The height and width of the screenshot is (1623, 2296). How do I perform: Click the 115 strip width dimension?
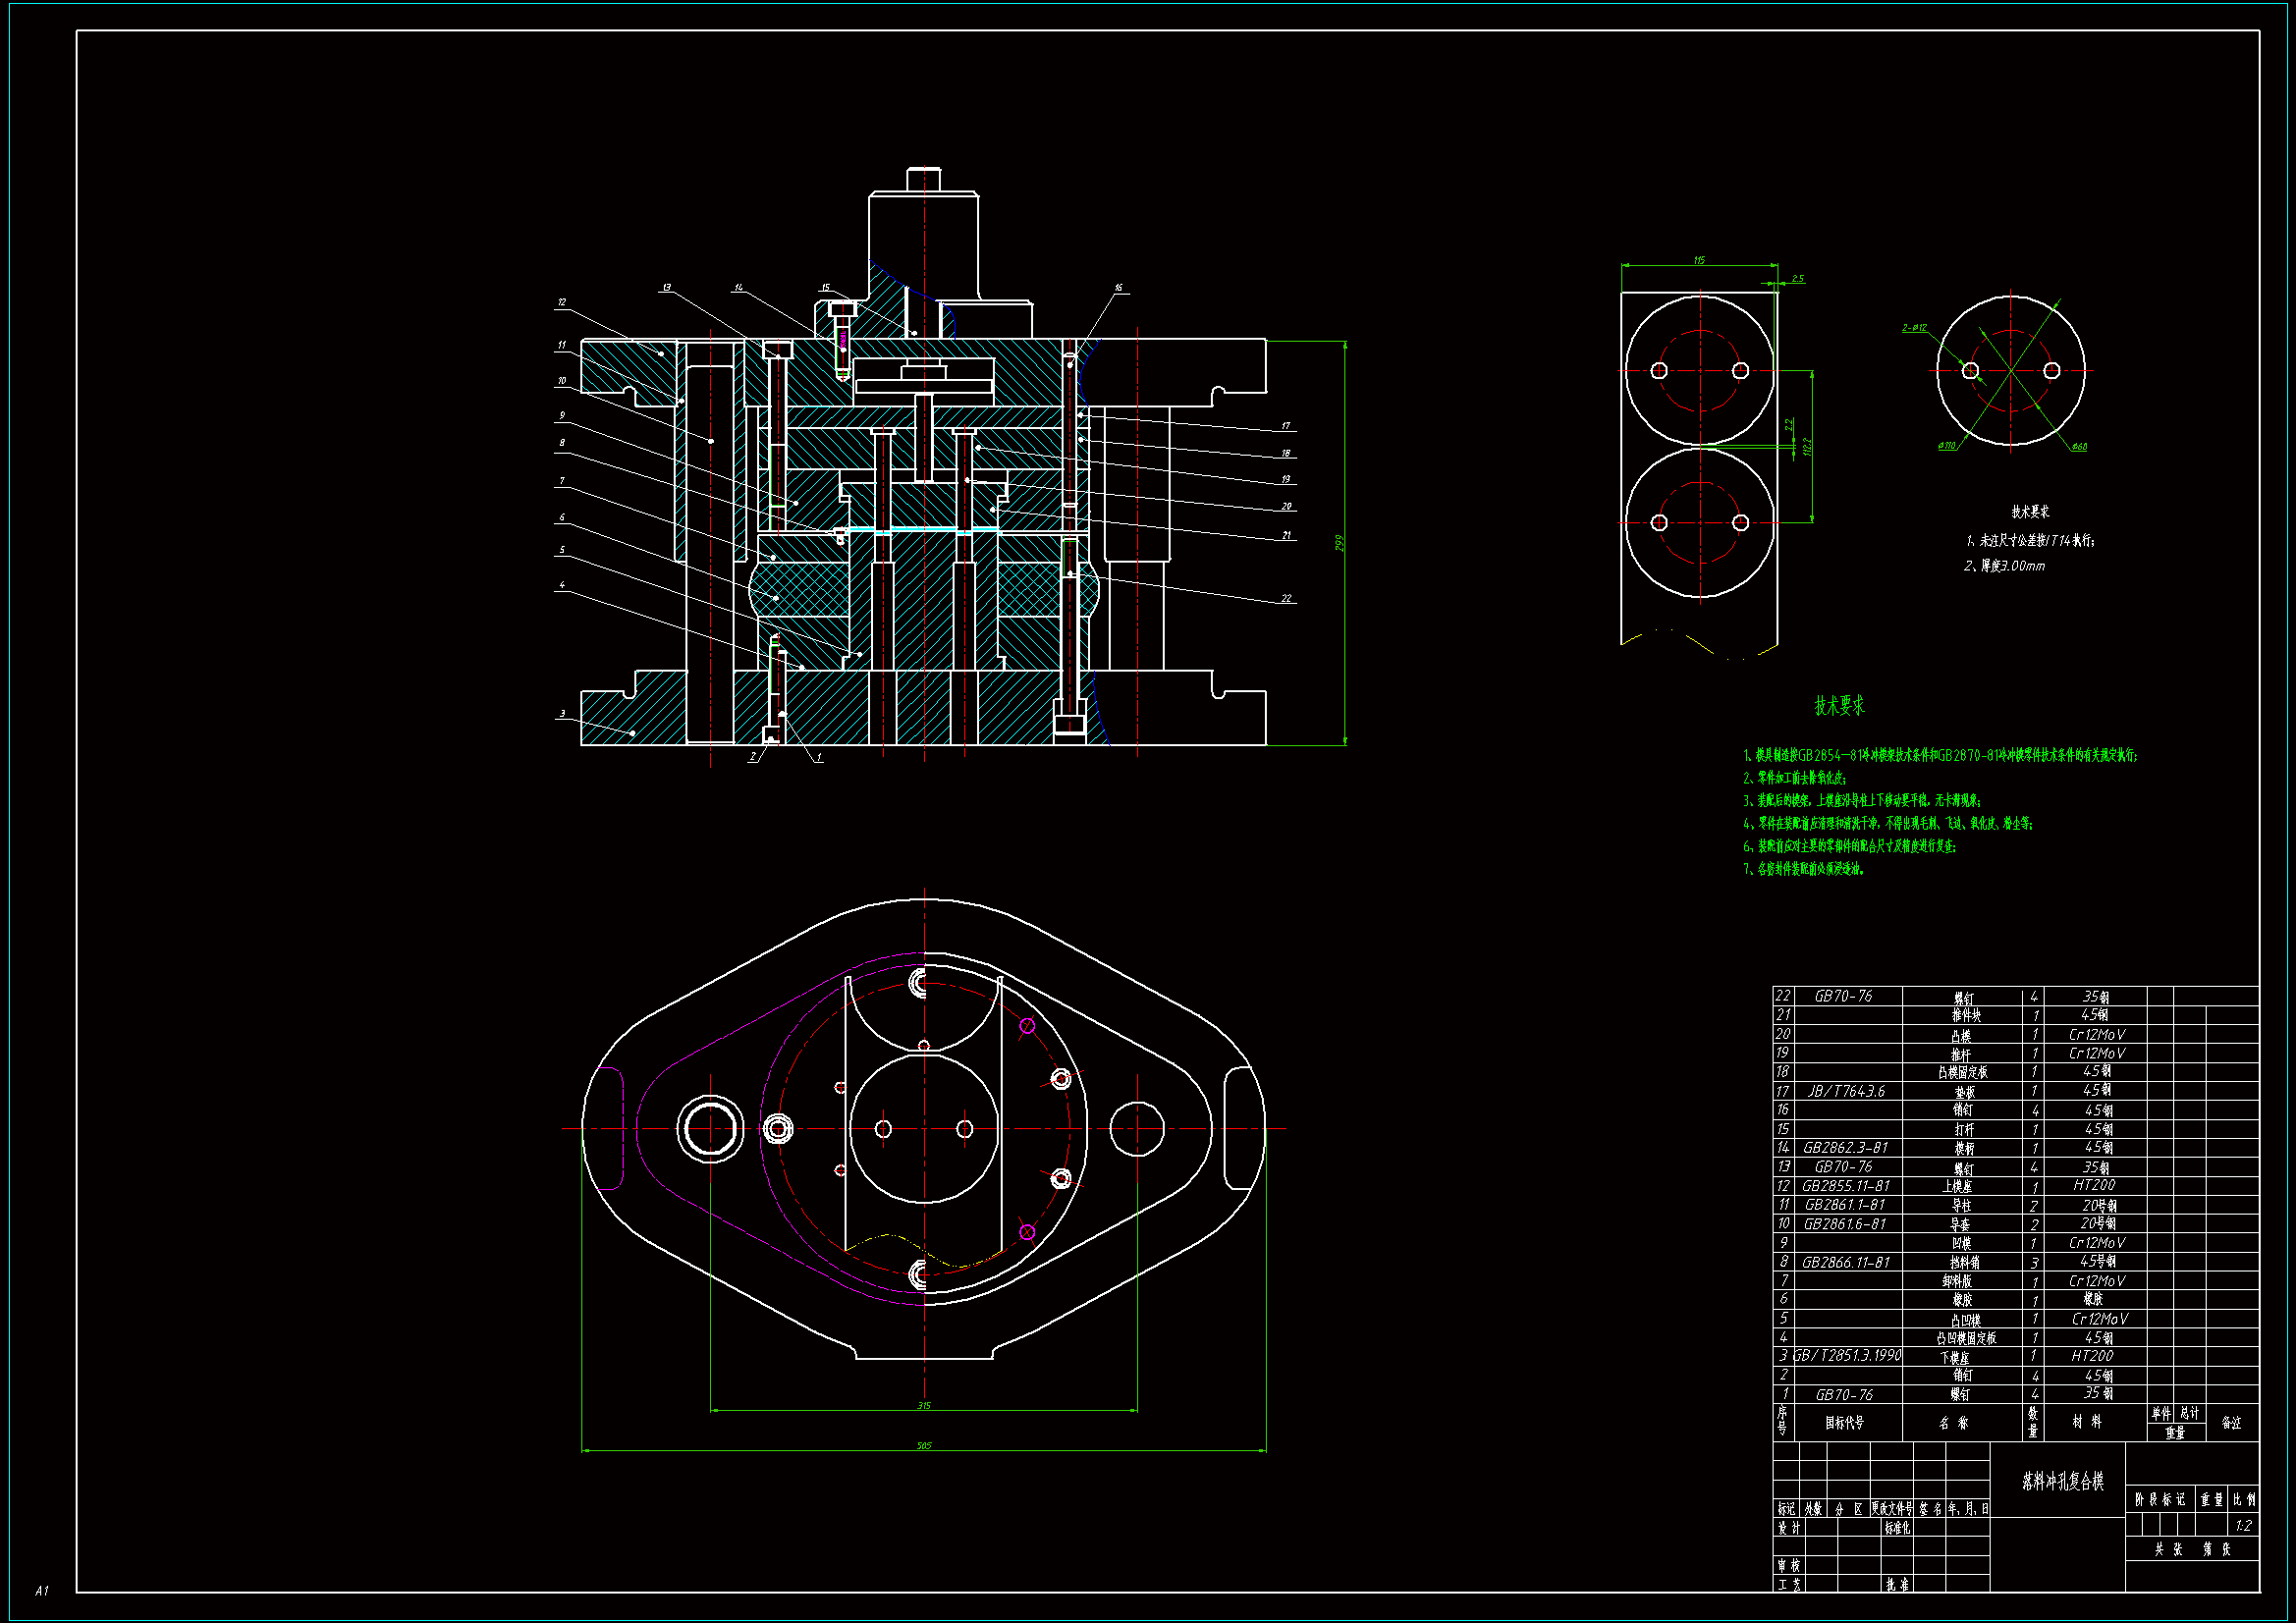tap(1699, 260)
